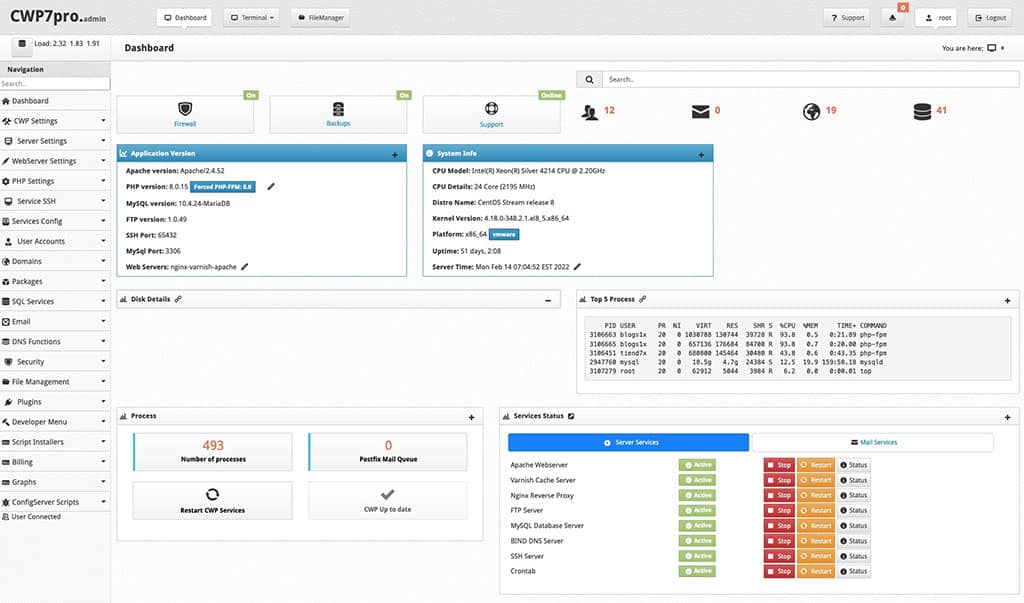Image resolution: width=1024 pixels, height=603 pixels.
Task: Switch to the Mail Services tab
Action: pyautogui.click(x=875, y=443)
